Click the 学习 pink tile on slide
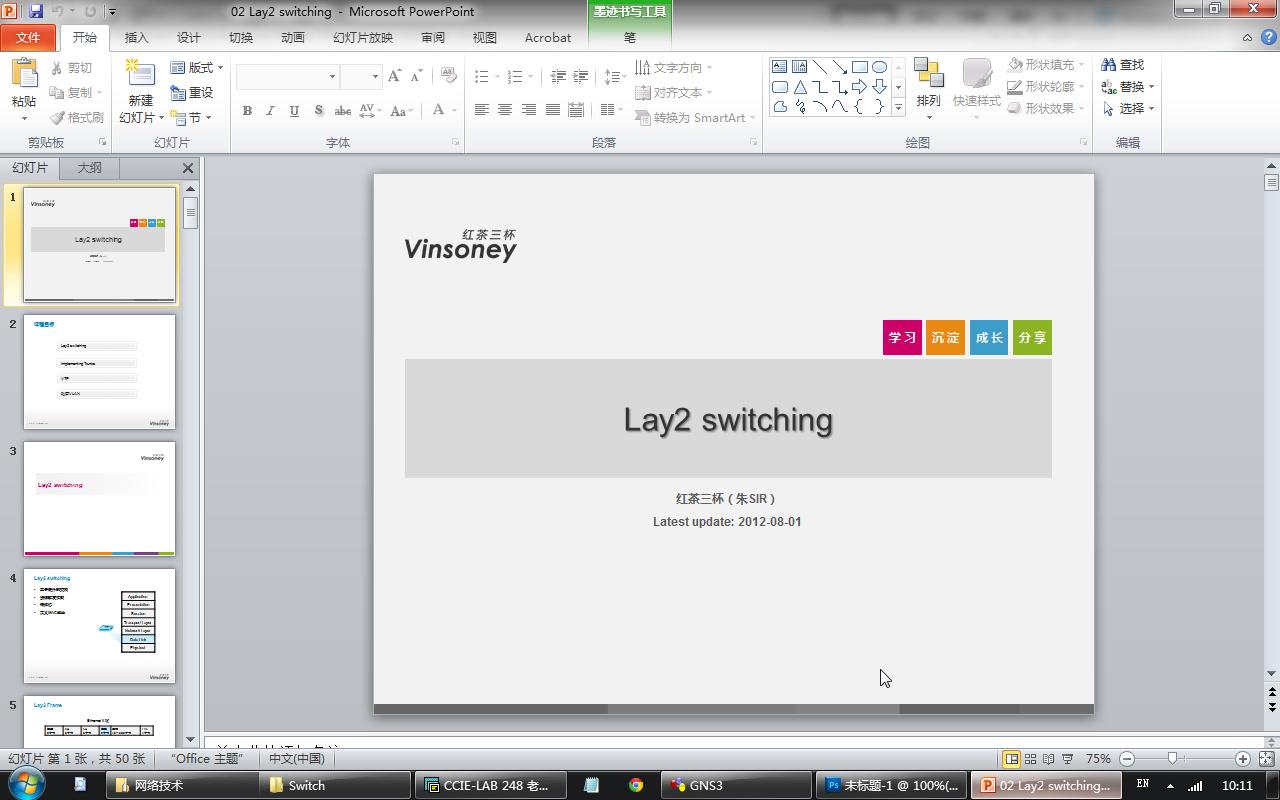Screen dimensions: 1280x800 (902, 337)
